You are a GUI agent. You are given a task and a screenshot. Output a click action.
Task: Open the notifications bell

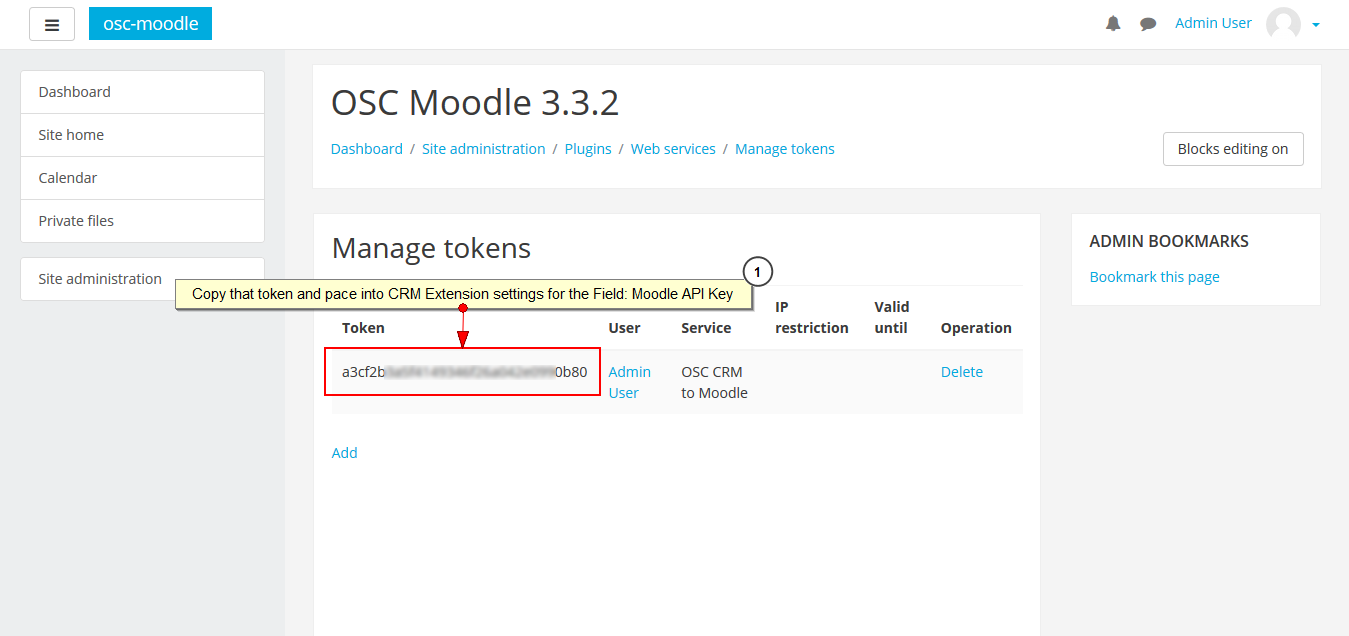[x=1113, y=23]
